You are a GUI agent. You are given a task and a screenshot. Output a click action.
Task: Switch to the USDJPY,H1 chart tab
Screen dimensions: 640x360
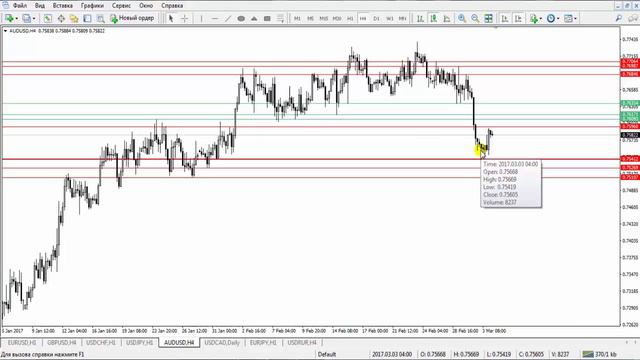[x=140, y=342]
